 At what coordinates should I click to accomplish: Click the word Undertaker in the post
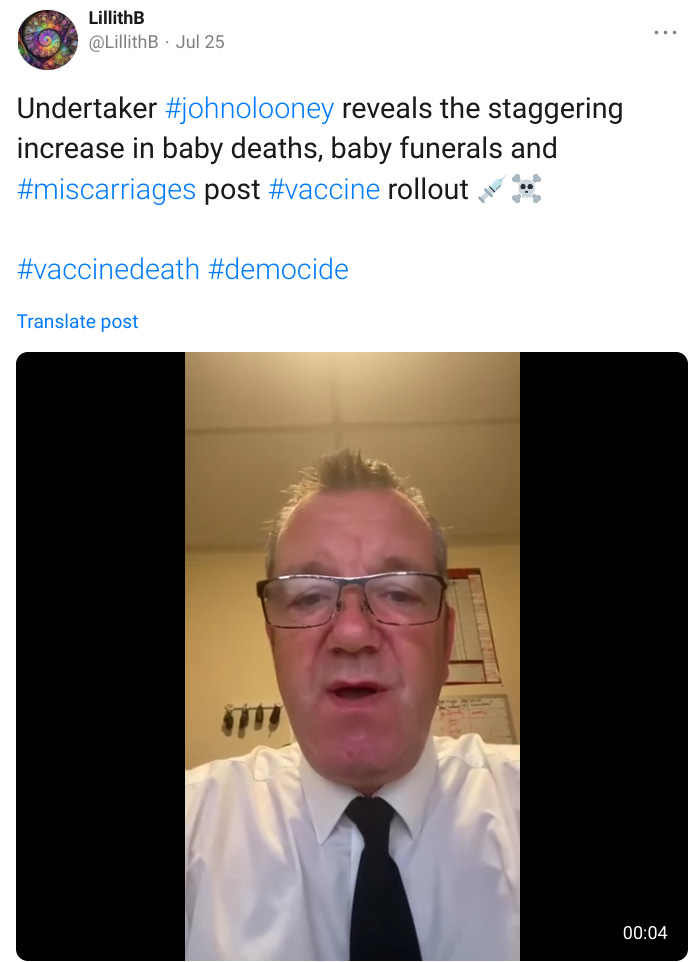coord(87,109)
